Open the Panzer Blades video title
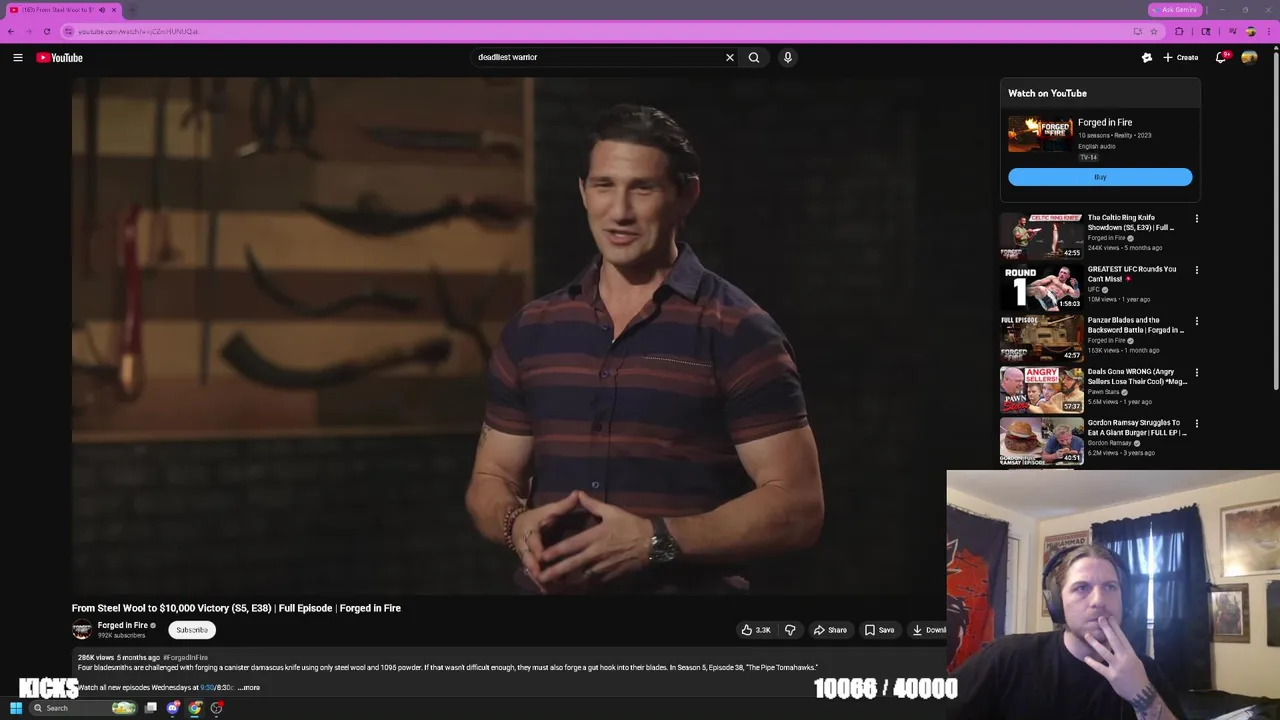 coord(1135,325)
